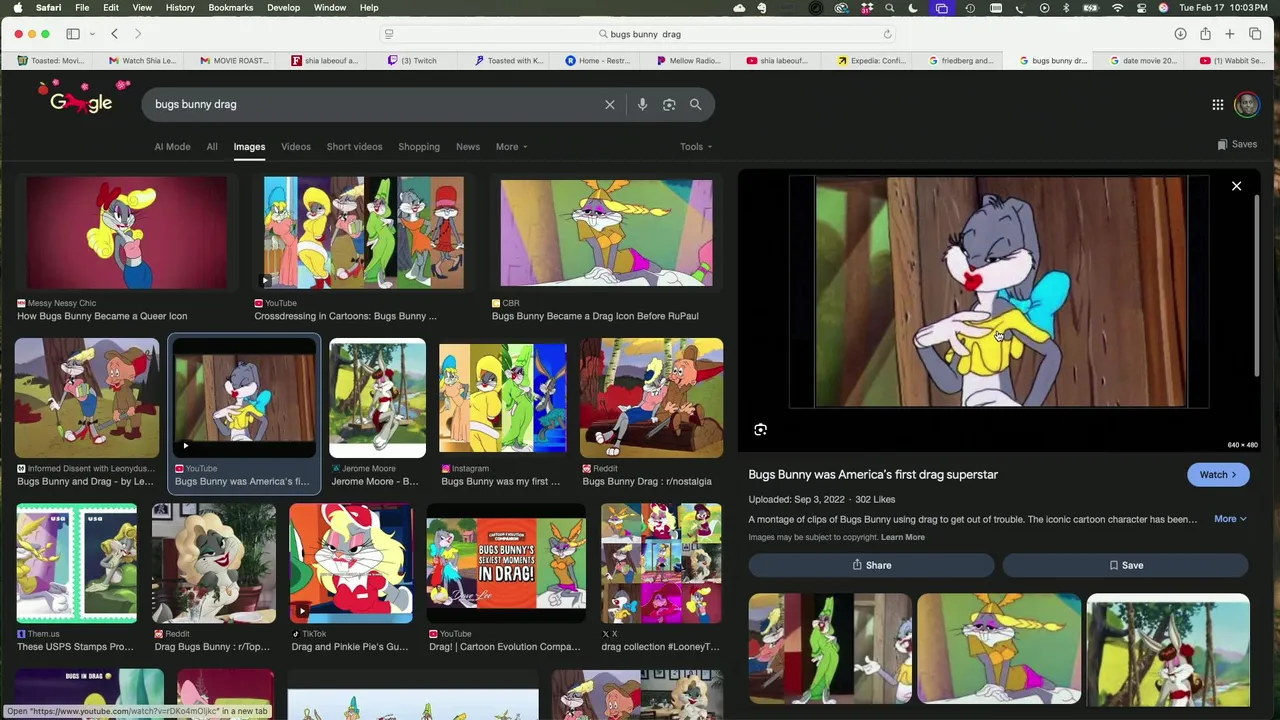Open Informed Dissent Bugs Bunny and Drag thumbnail

tap(87, 398)
